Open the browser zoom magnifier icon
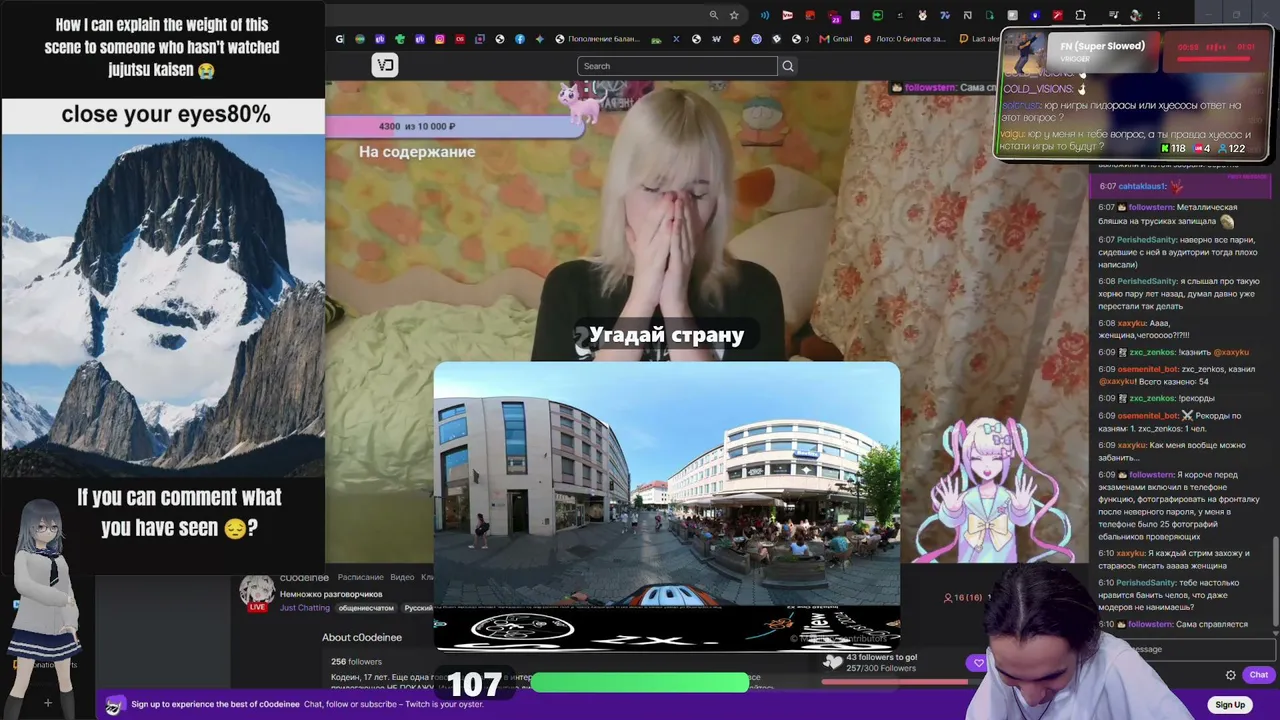The height and width of the screenshot is (720, 1280). pyautogui.click(x=714, y=15)
